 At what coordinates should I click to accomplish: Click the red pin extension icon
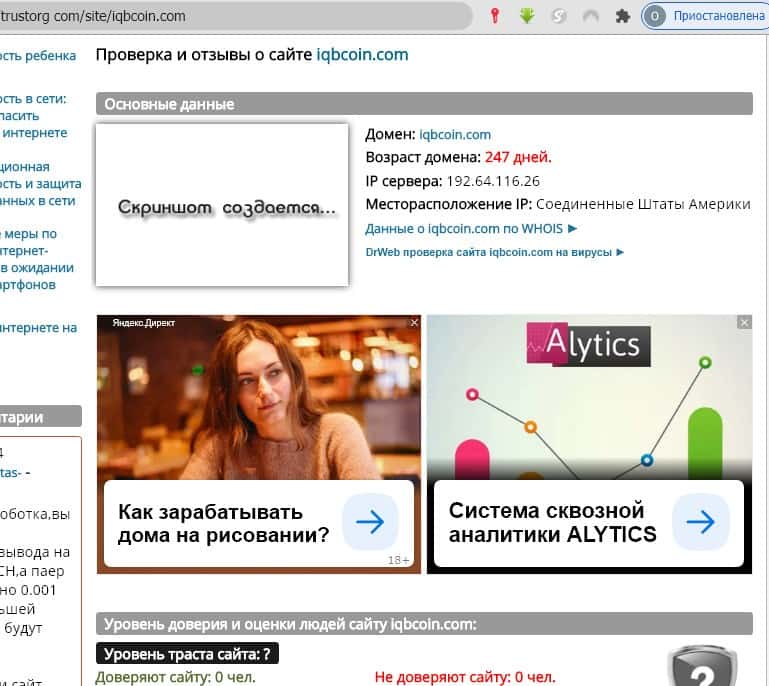click(x=494, y=16)
